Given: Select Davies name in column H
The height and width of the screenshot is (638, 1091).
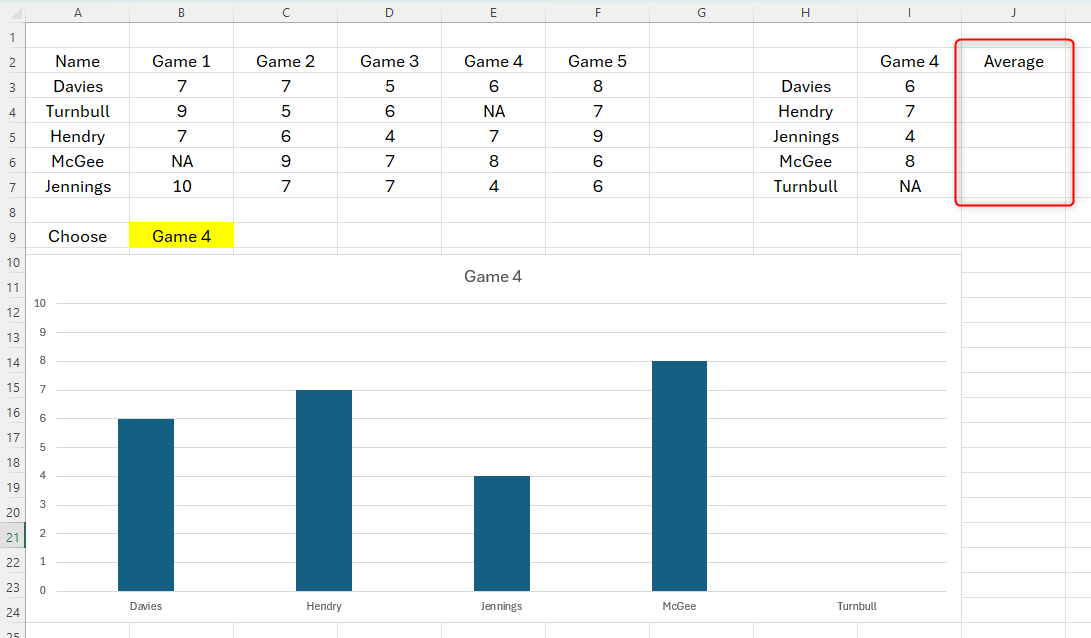Looking at the screenshot, I should coord(806,86).
